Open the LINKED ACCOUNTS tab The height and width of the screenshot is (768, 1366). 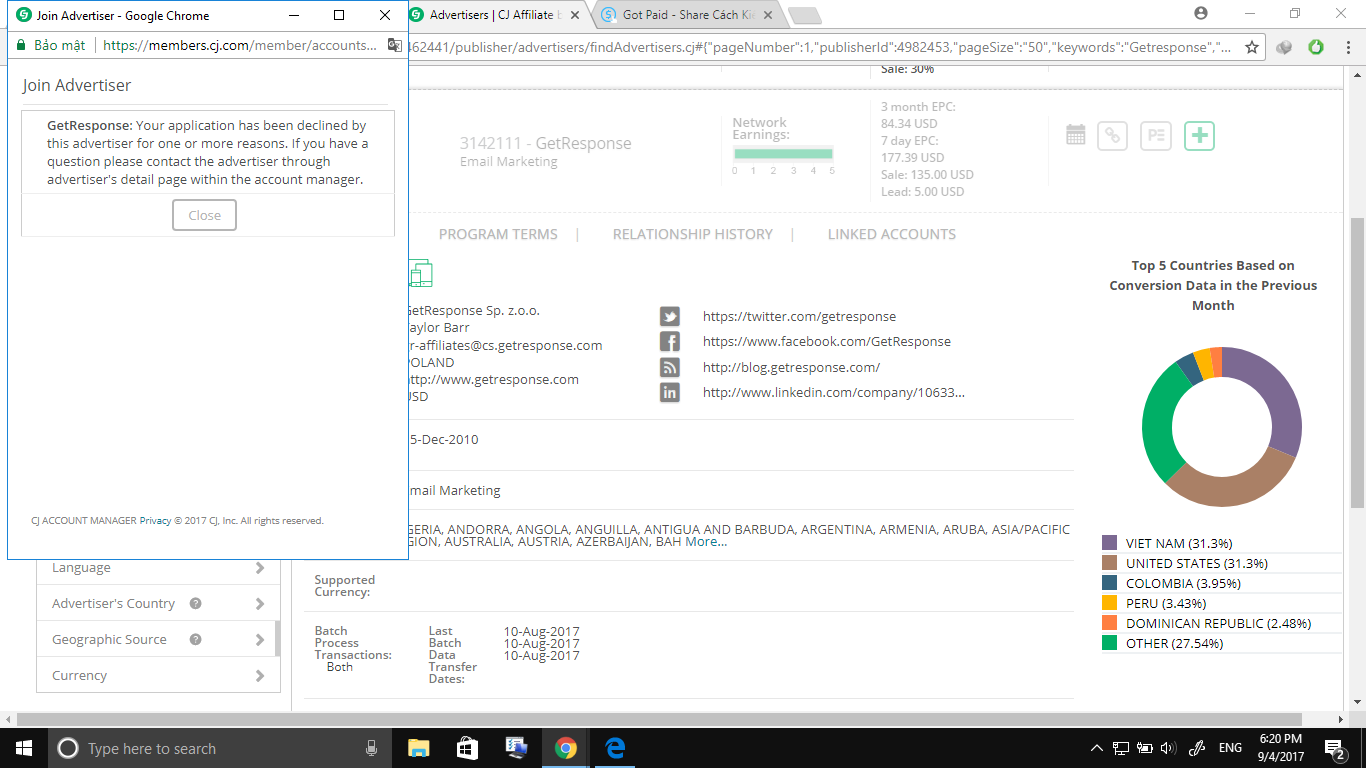pos(892,234)
